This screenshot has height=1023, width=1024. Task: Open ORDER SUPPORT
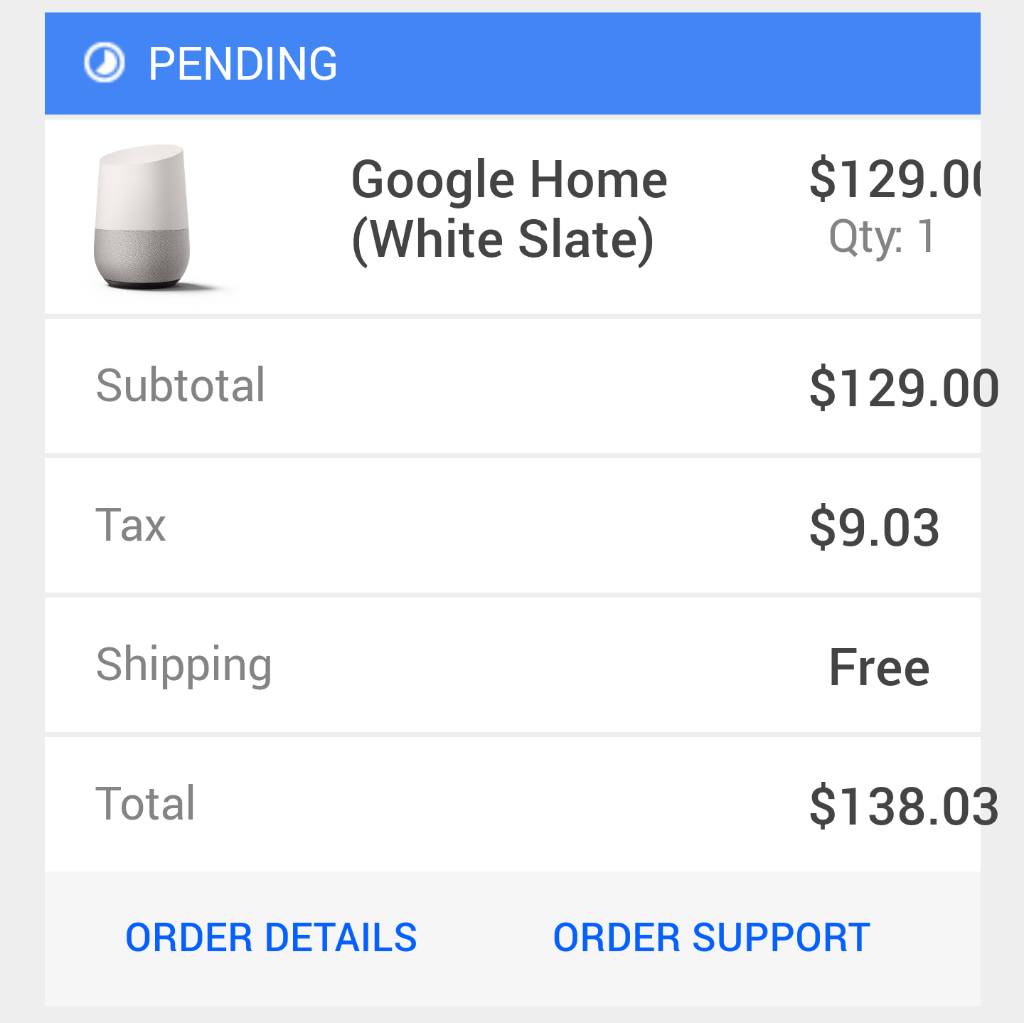(x=711, y=937)
